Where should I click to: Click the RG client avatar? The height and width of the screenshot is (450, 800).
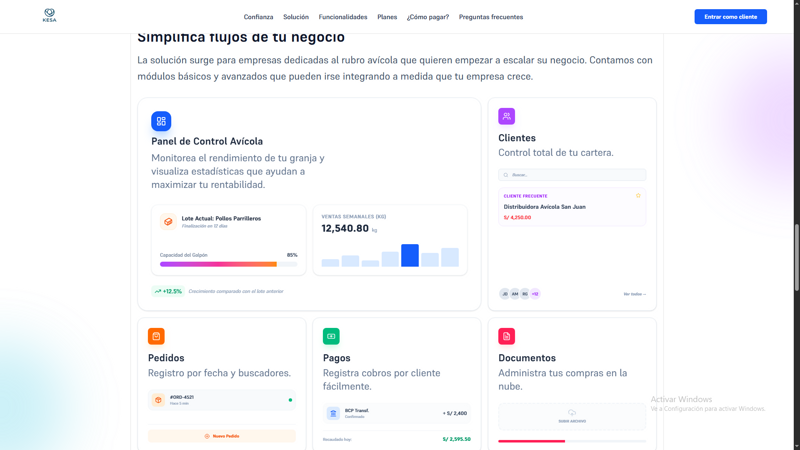[525, 294]
